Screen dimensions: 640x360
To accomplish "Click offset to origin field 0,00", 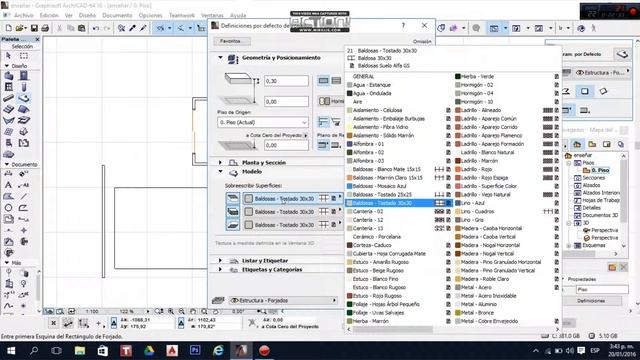I will click(x=286, y=101).
